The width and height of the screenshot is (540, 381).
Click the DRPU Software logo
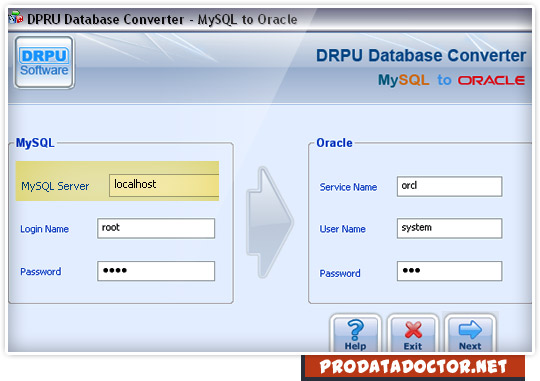pos(44,63)
